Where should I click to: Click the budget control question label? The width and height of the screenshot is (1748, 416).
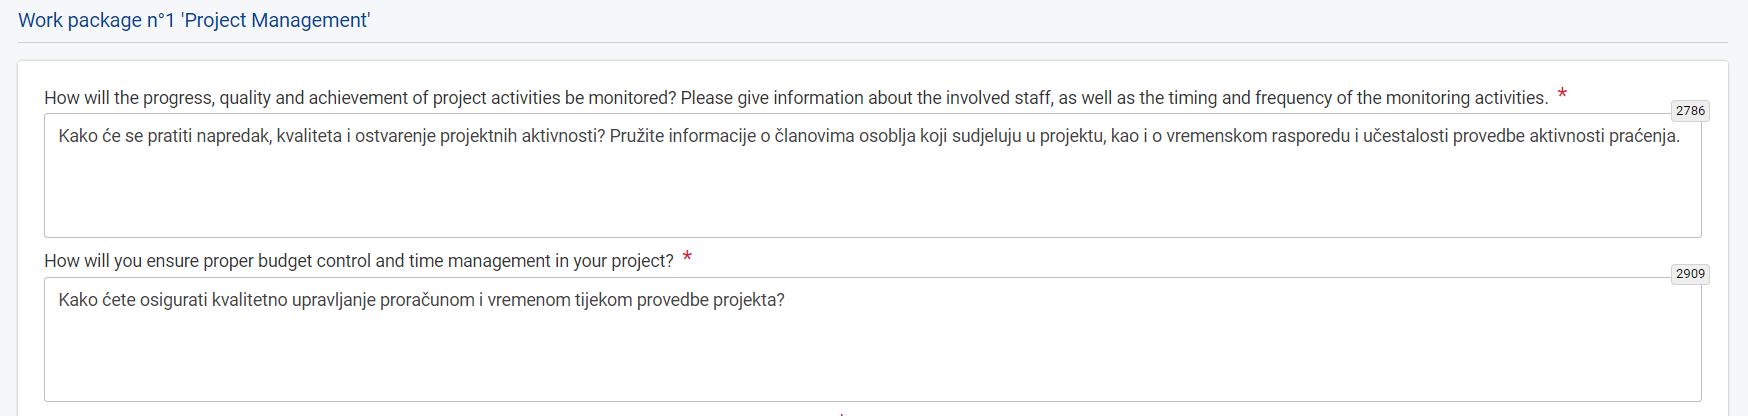(x=358, y=261)
